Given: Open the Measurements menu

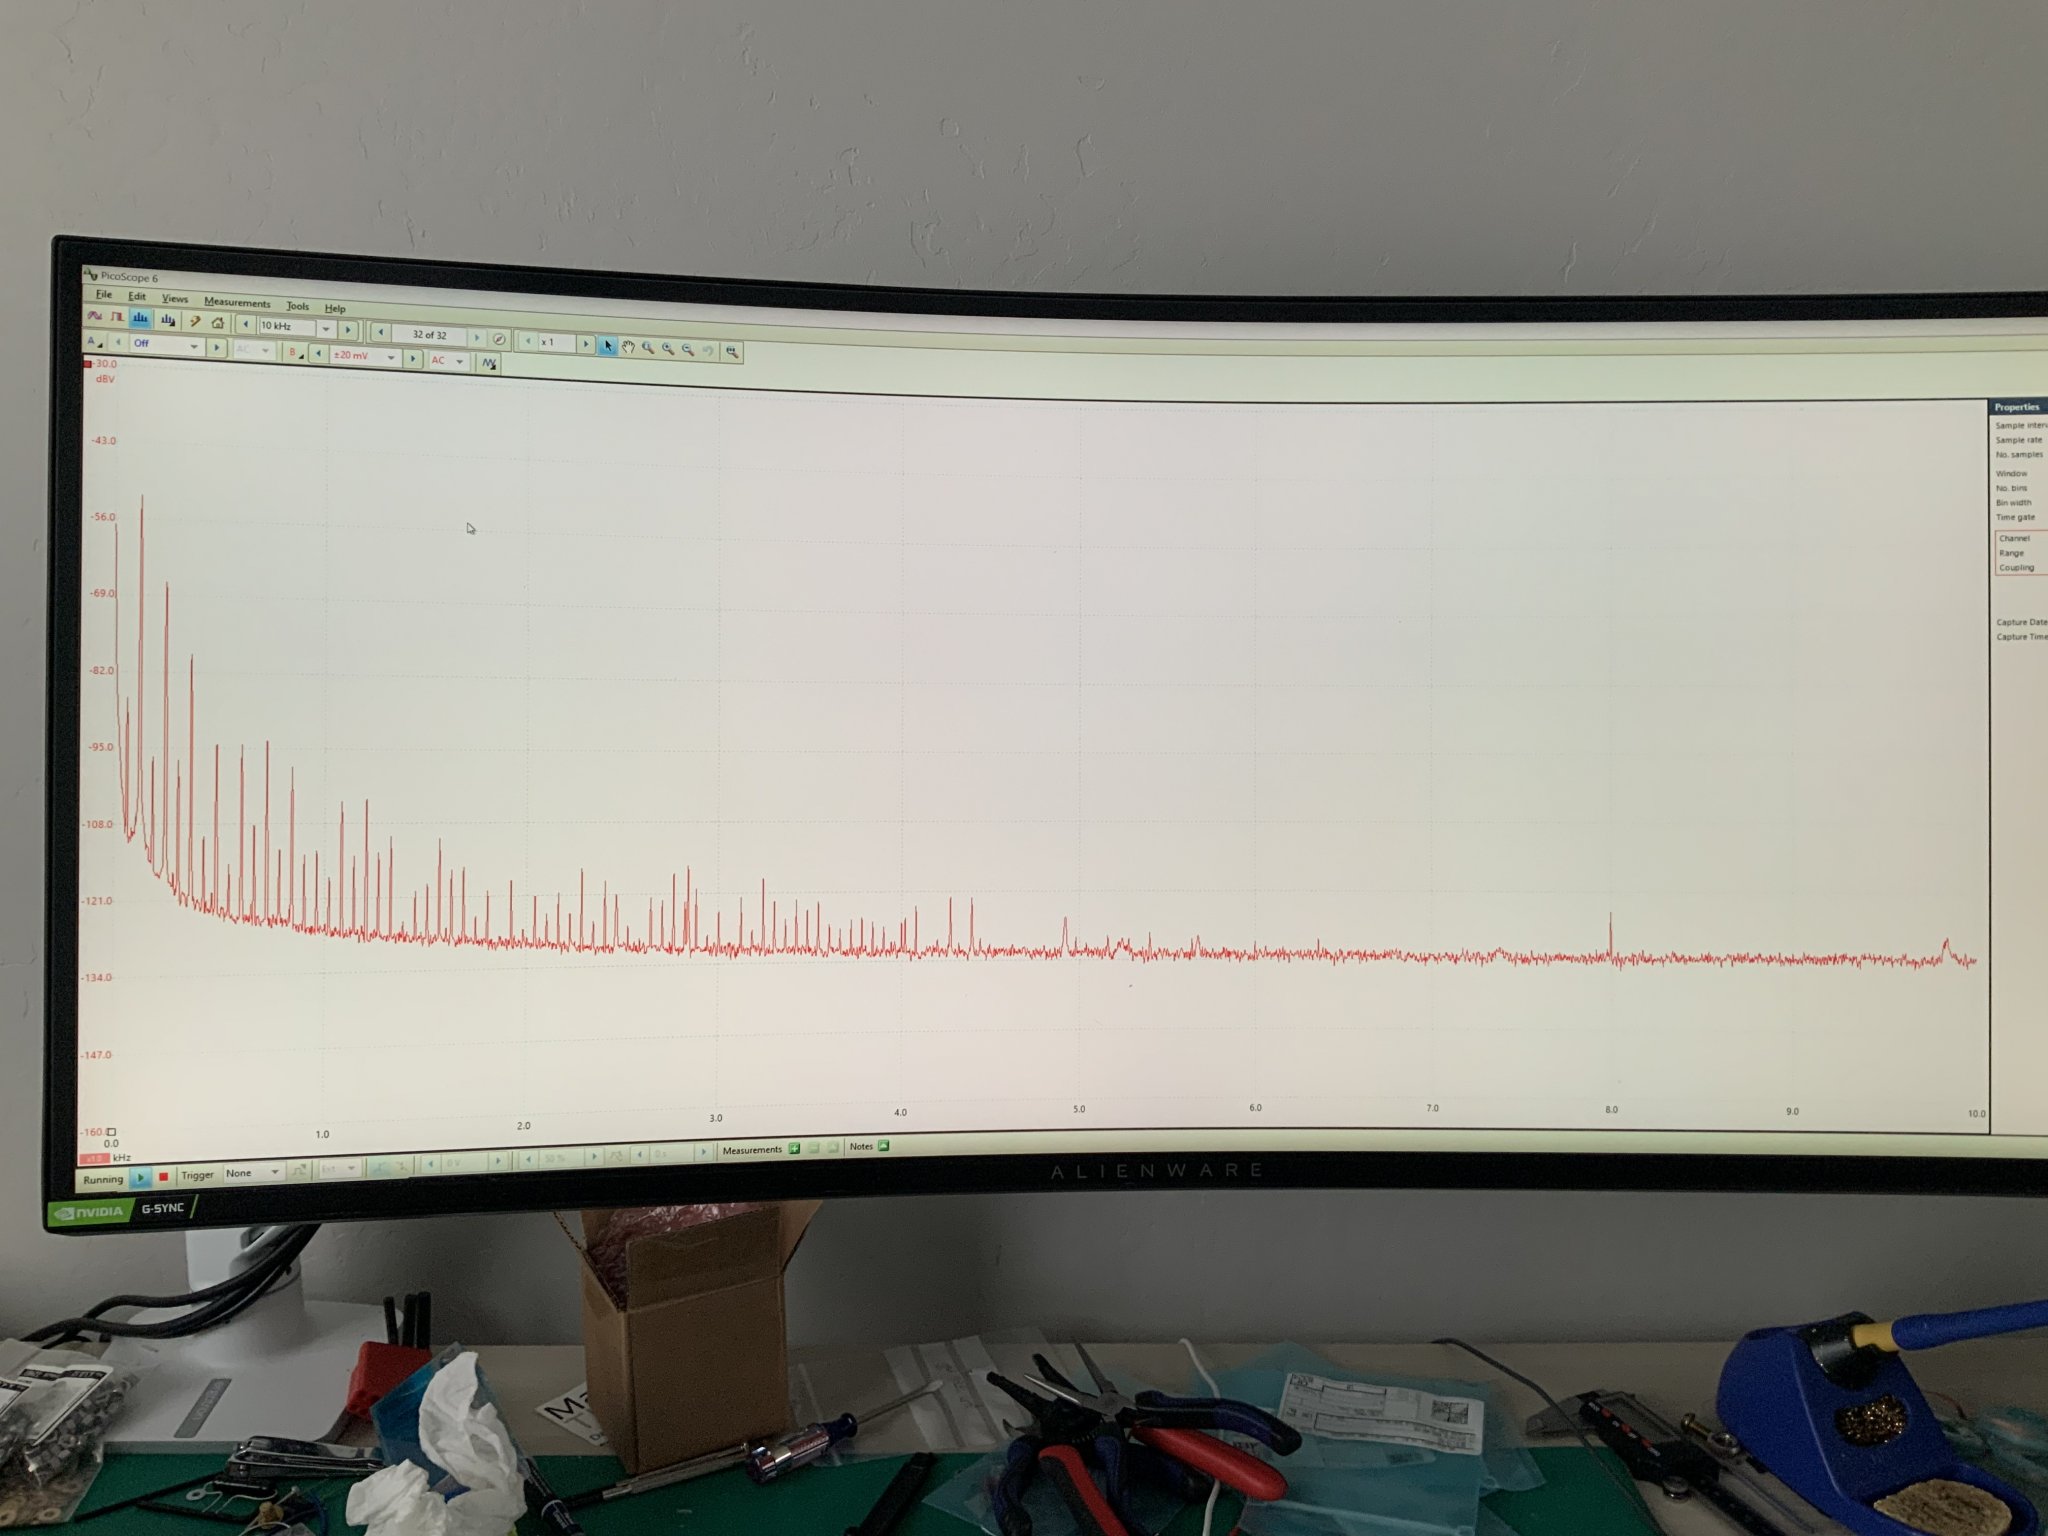Looking at the screenshot, I should coord(237,302).
